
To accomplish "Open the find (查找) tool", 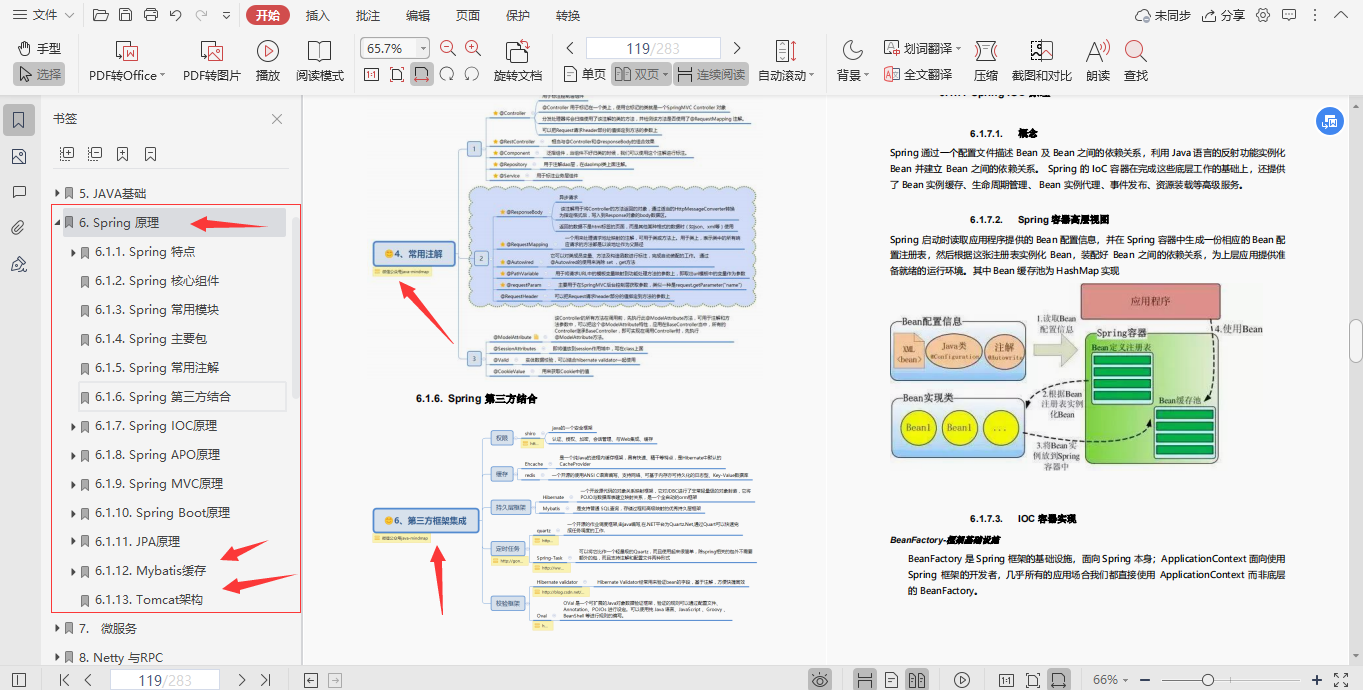I will click(1136, 61).
